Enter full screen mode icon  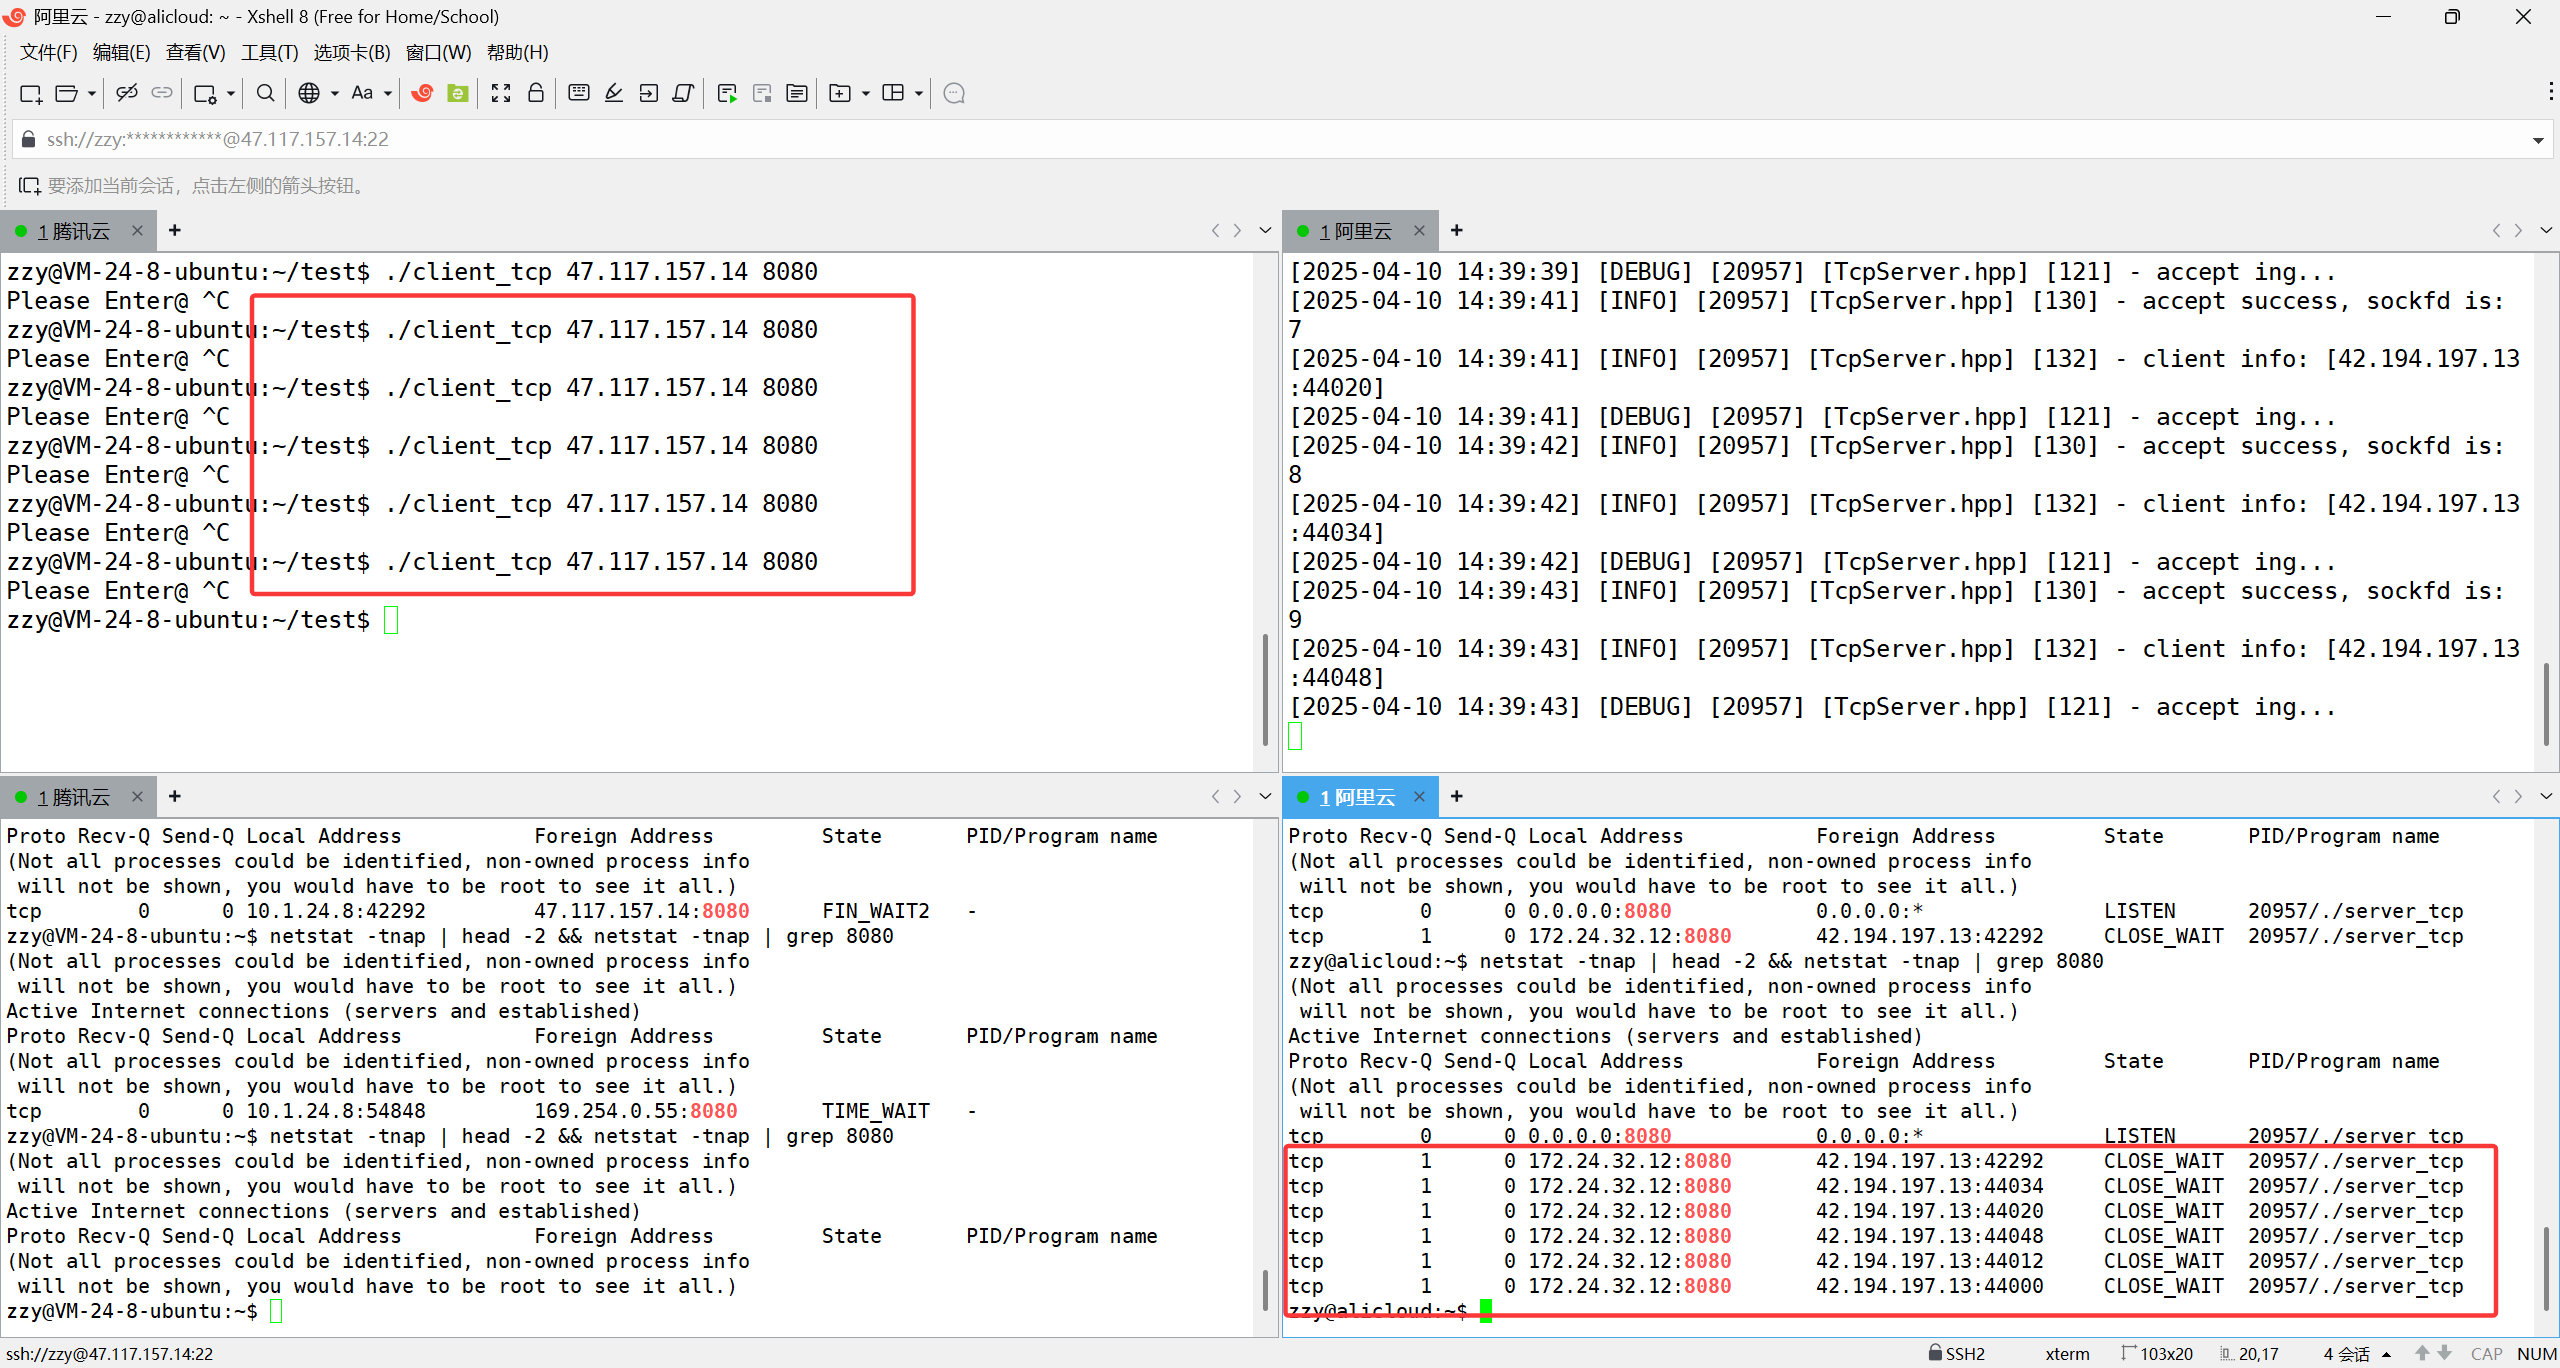coord(501,93)
